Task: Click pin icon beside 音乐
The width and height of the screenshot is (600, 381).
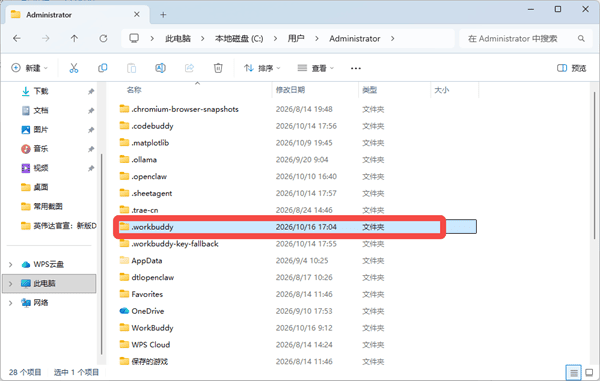Action: [91, 149]
